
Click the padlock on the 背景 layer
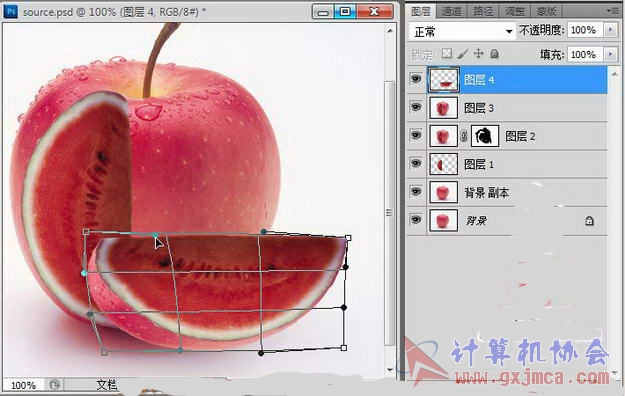click(x=589, y=221)
